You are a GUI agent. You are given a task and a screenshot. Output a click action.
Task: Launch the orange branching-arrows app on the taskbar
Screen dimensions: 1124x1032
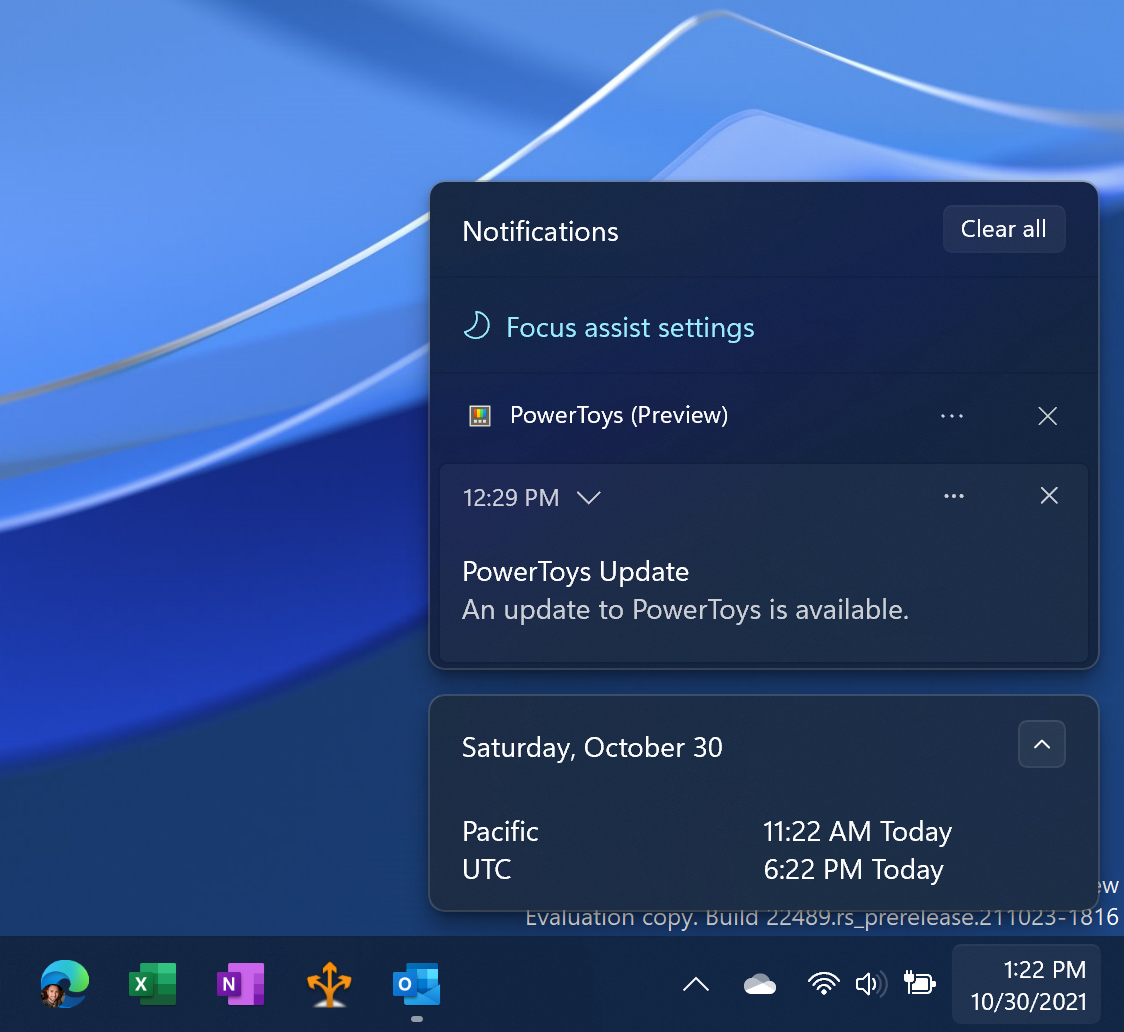point(328,984)
